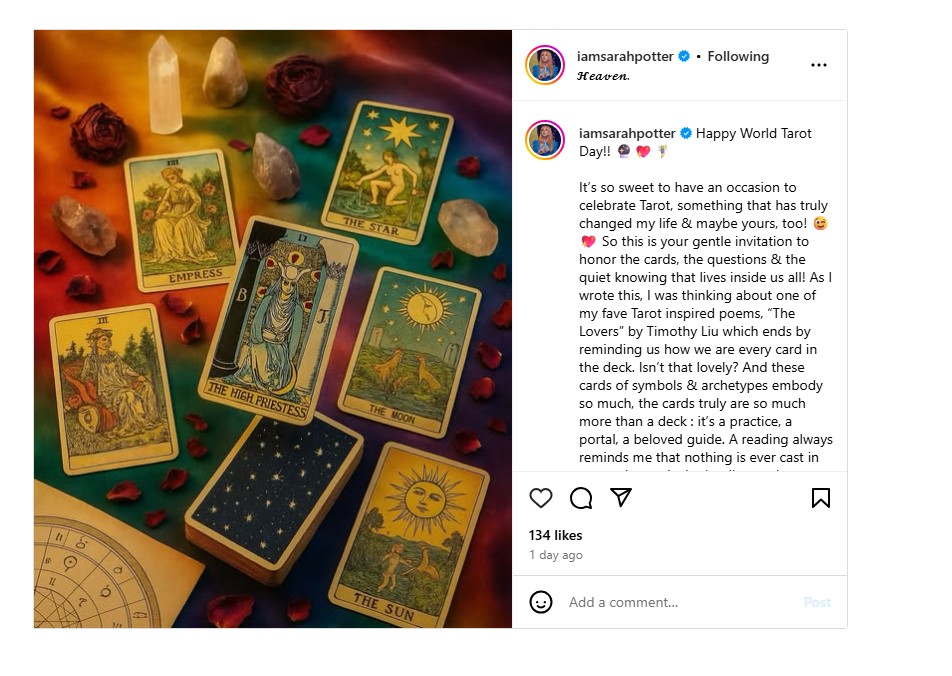The height and width of the screenshot is (676, 952).
Task: Click the tarot cards post image
Action: [273, 329]
